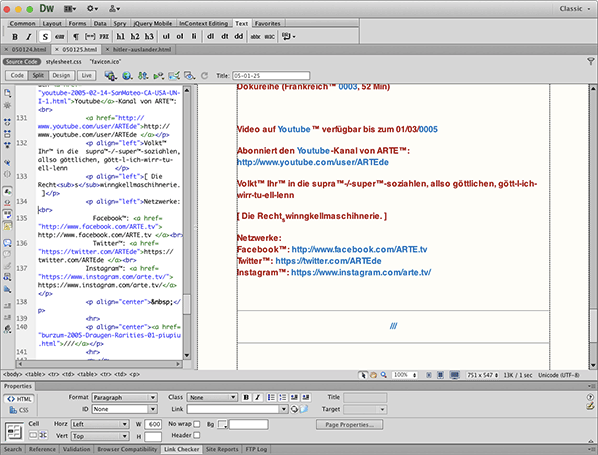Click the Emphasis (em) insert icon
The image size is (598, 455).
[x=59, y=37]
